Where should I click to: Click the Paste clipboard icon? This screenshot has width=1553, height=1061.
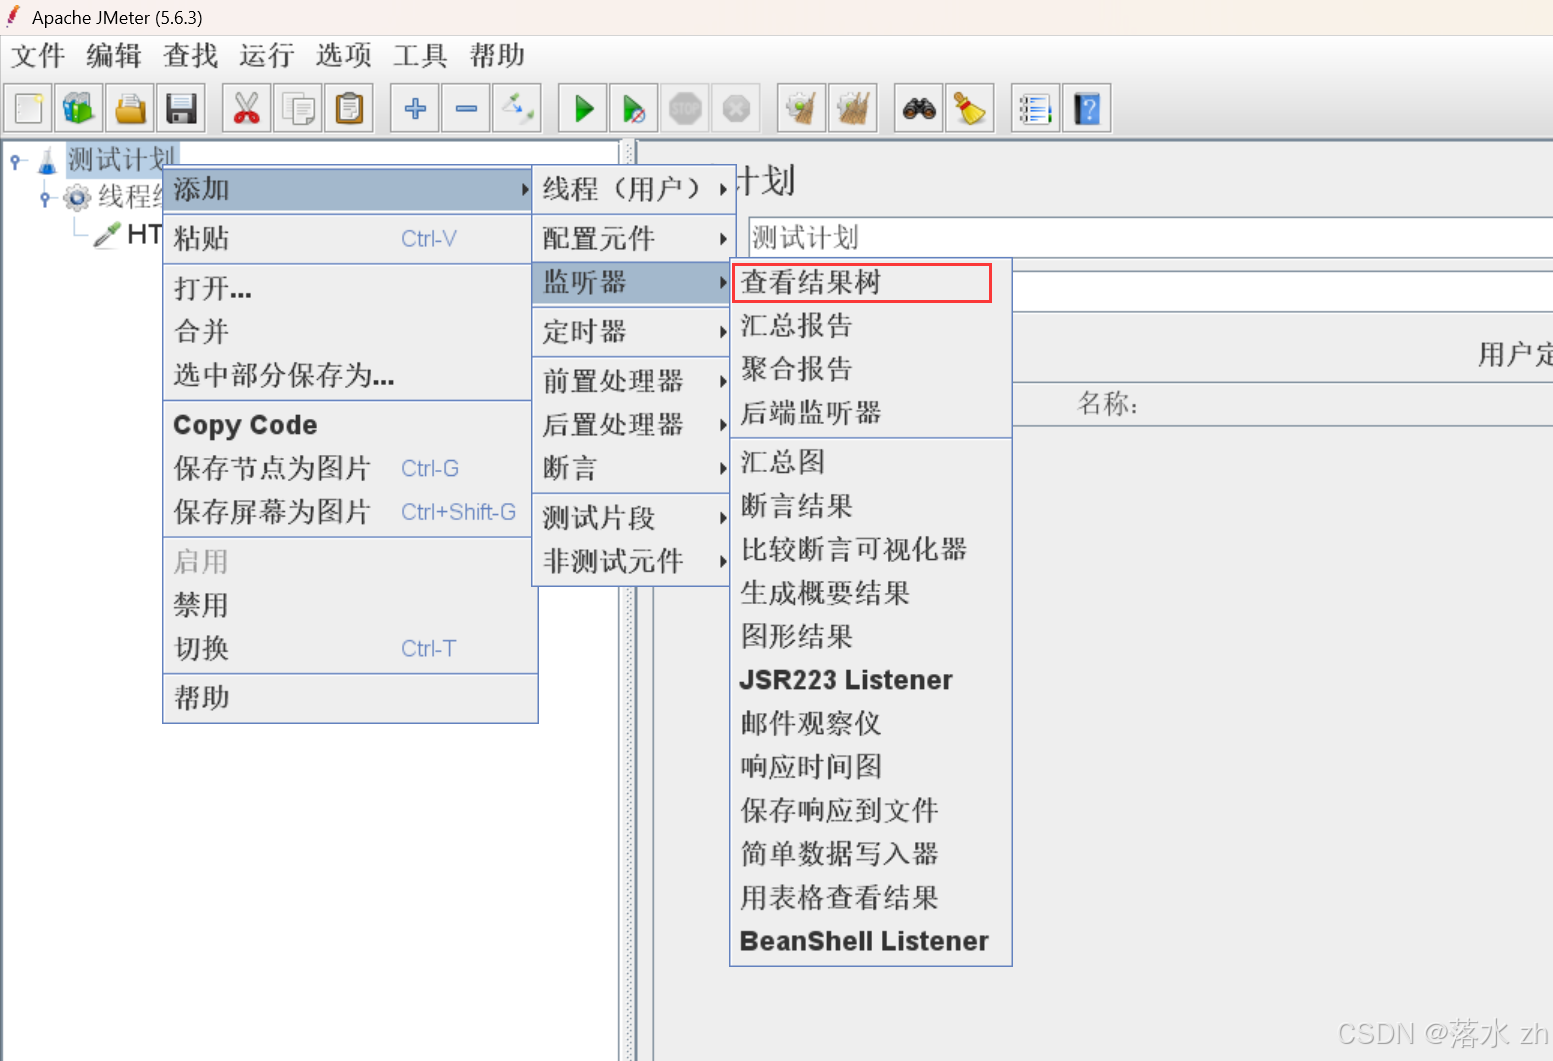tap(349, 108)
